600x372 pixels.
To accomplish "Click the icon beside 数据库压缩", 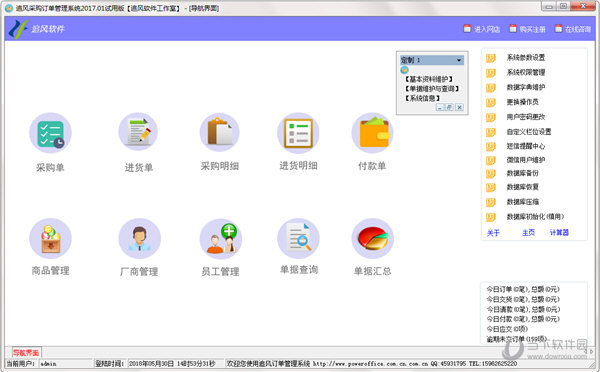I will (491, 202).
